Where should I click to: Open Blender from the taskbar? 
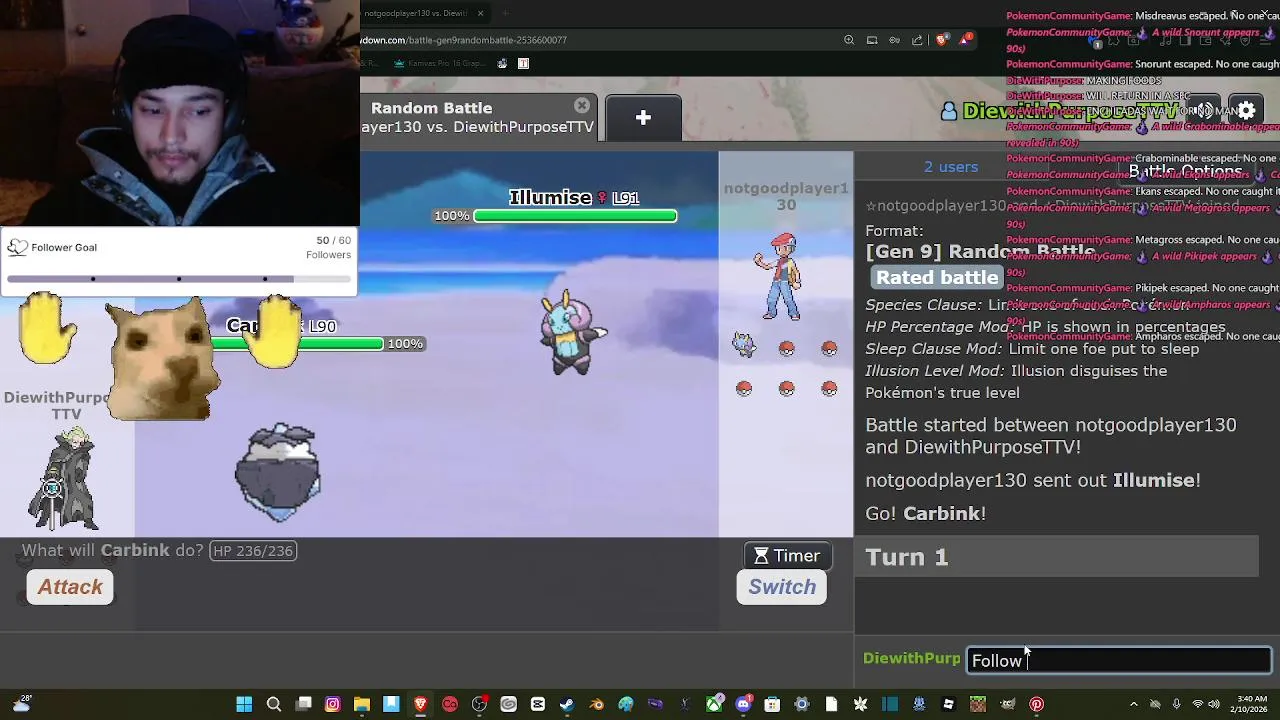(x=597, y=705)
